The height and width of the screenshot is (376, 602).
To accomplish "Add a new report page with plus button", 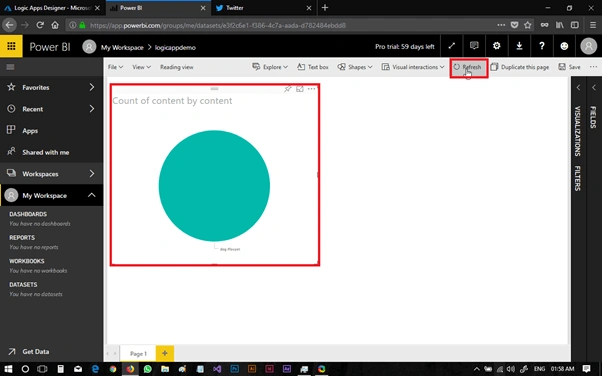I will tap(165, 353).
